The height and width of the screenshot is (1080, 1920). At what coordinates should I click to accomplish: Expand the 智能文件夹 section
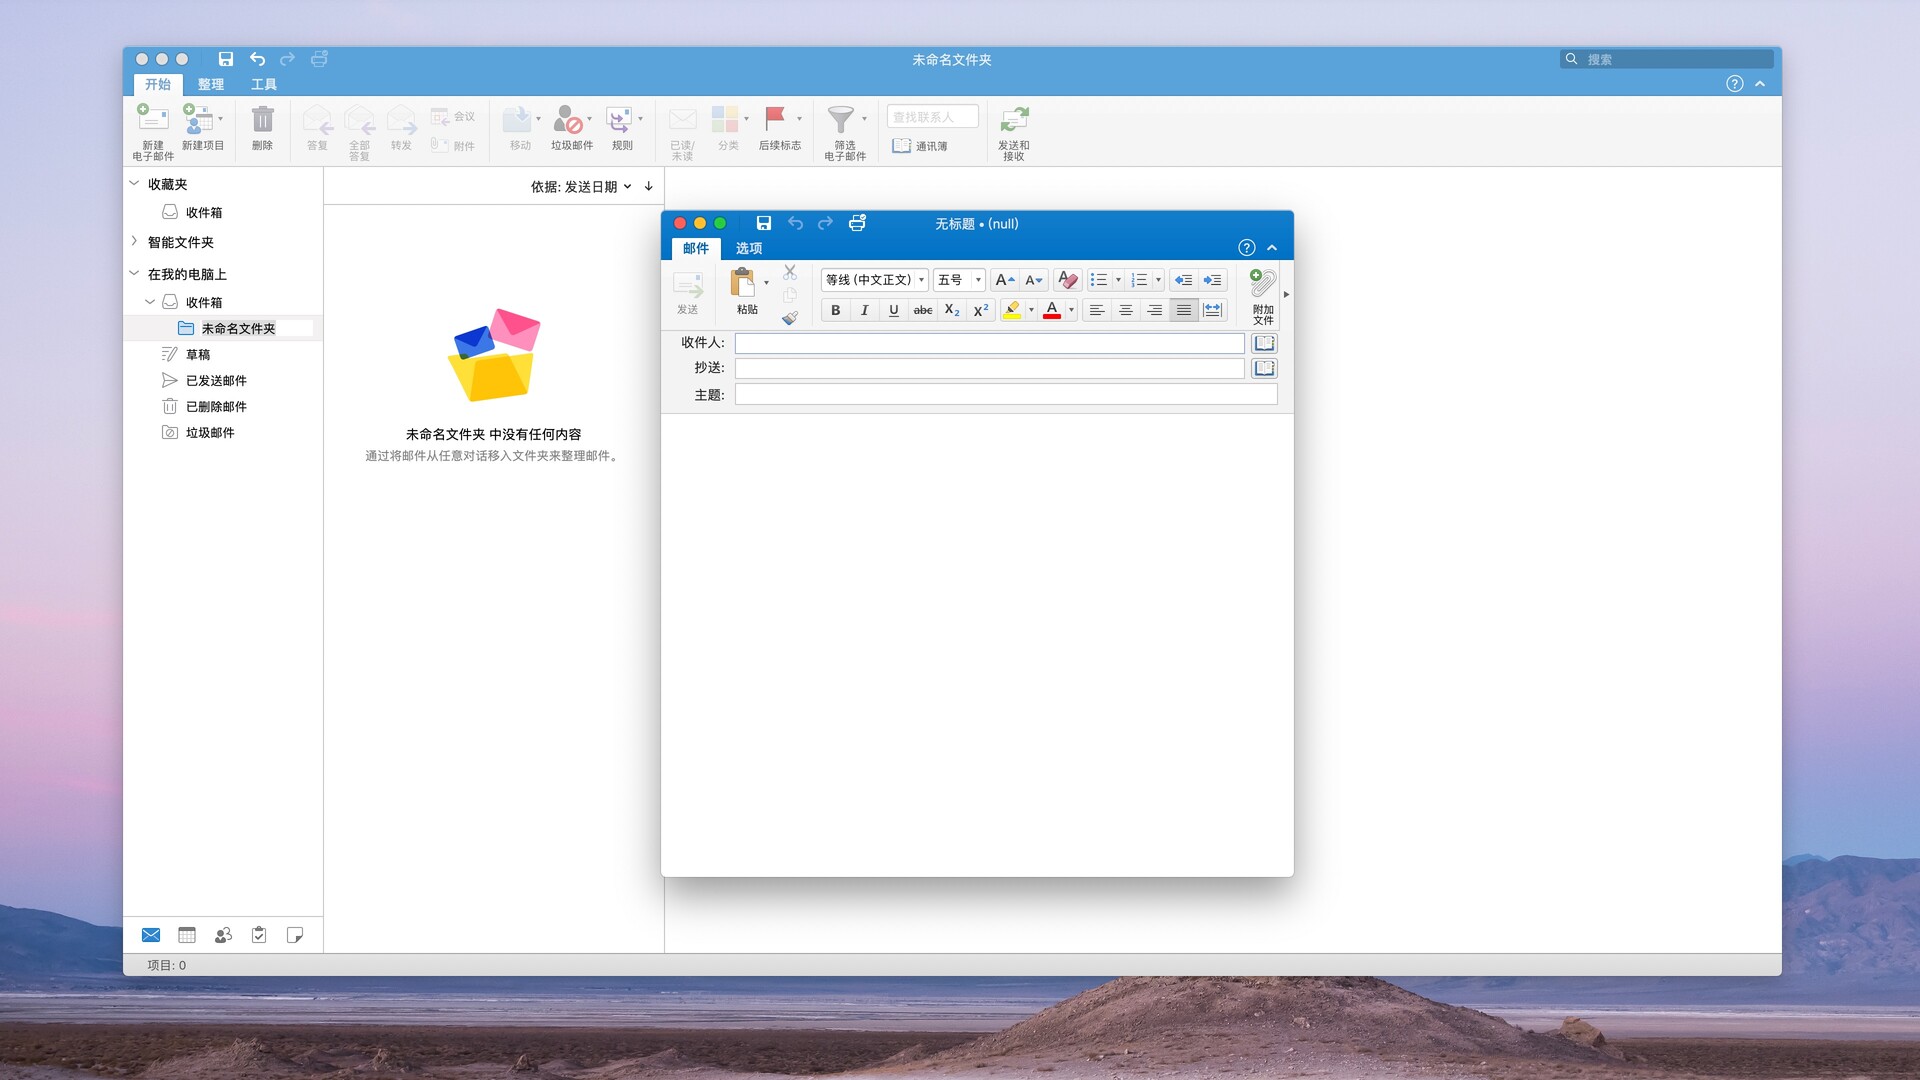click(x=135, y=242)
